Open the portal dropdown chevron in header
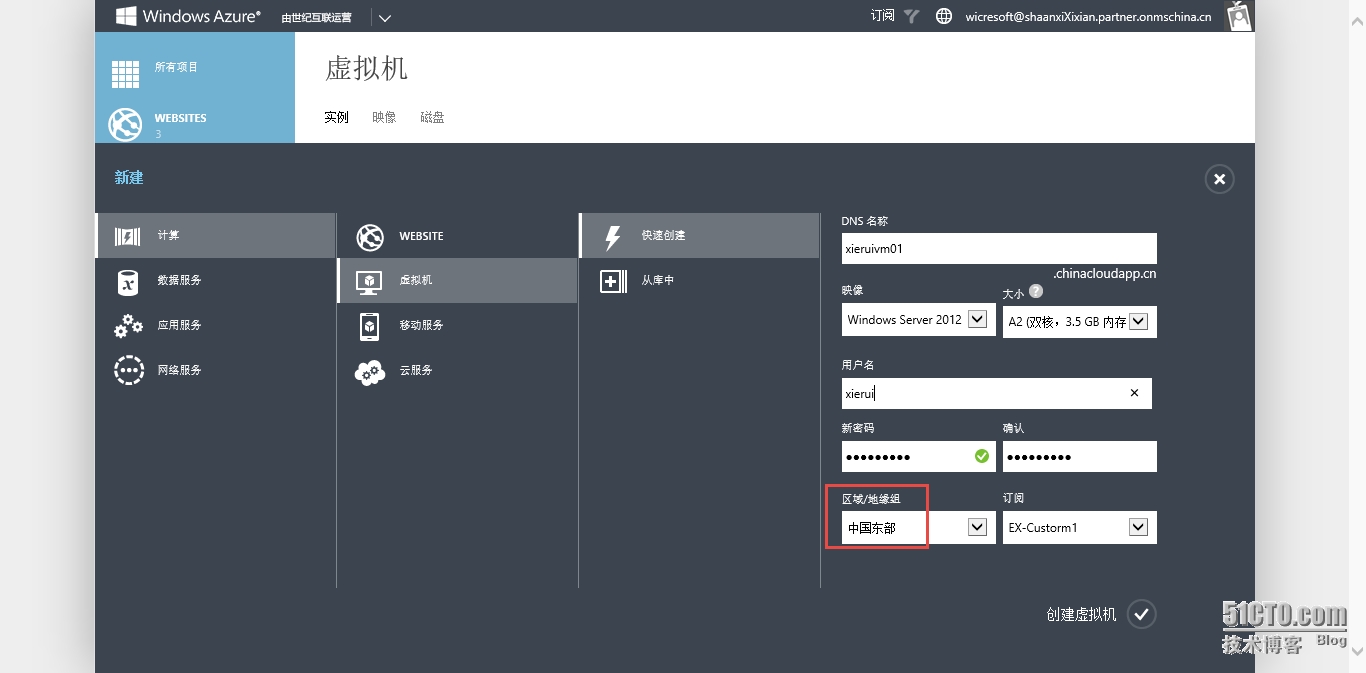This screenshot has width=1366, height=673. (x=385, y=17)
